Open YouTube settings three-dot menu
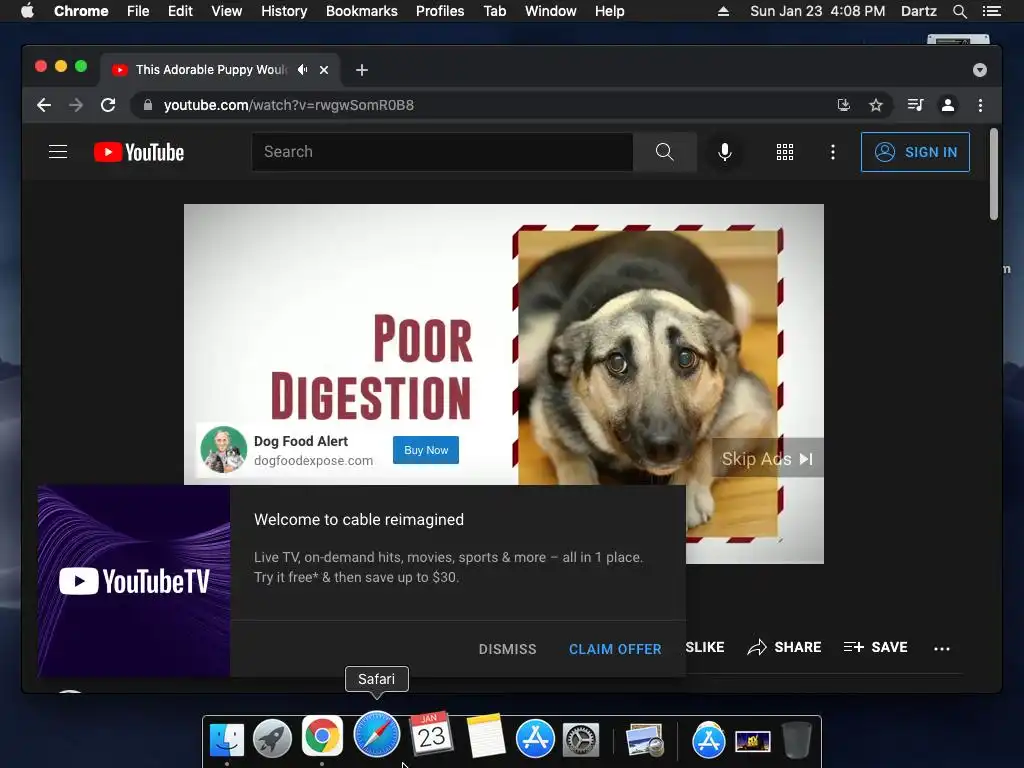Screen dimensions: 1024x768 click(x=833, y=152)
